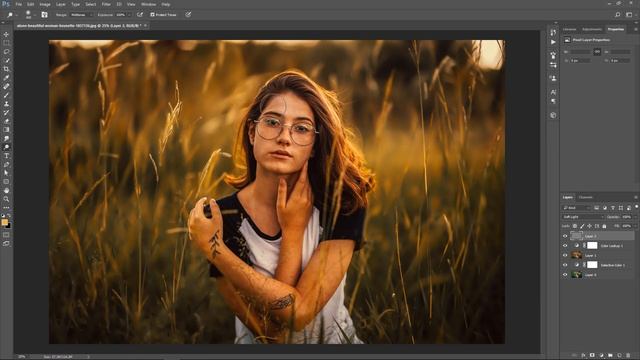640x360 pixels.
Task: Select the Path Selection arrow tool
Action: [6, 173]
